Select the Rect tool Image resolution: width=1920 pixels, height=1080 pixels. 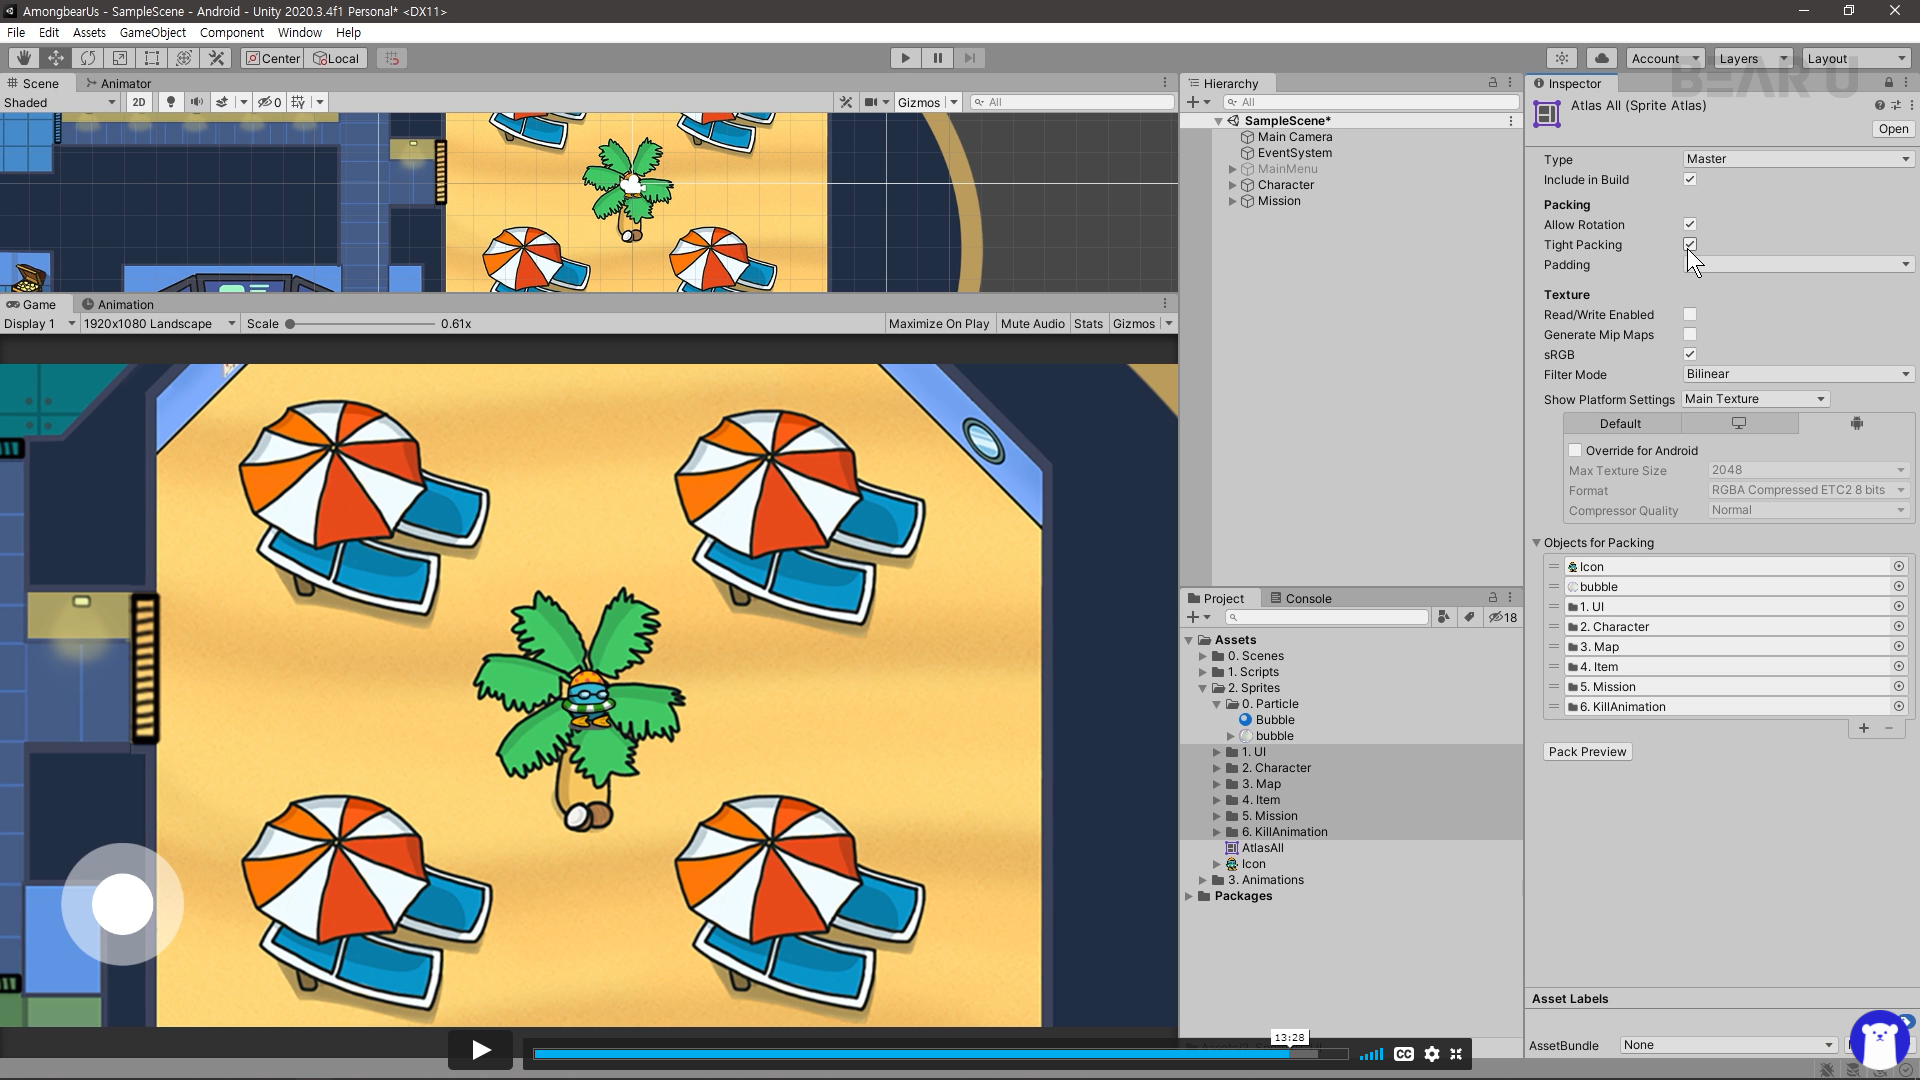click(152, 58)
